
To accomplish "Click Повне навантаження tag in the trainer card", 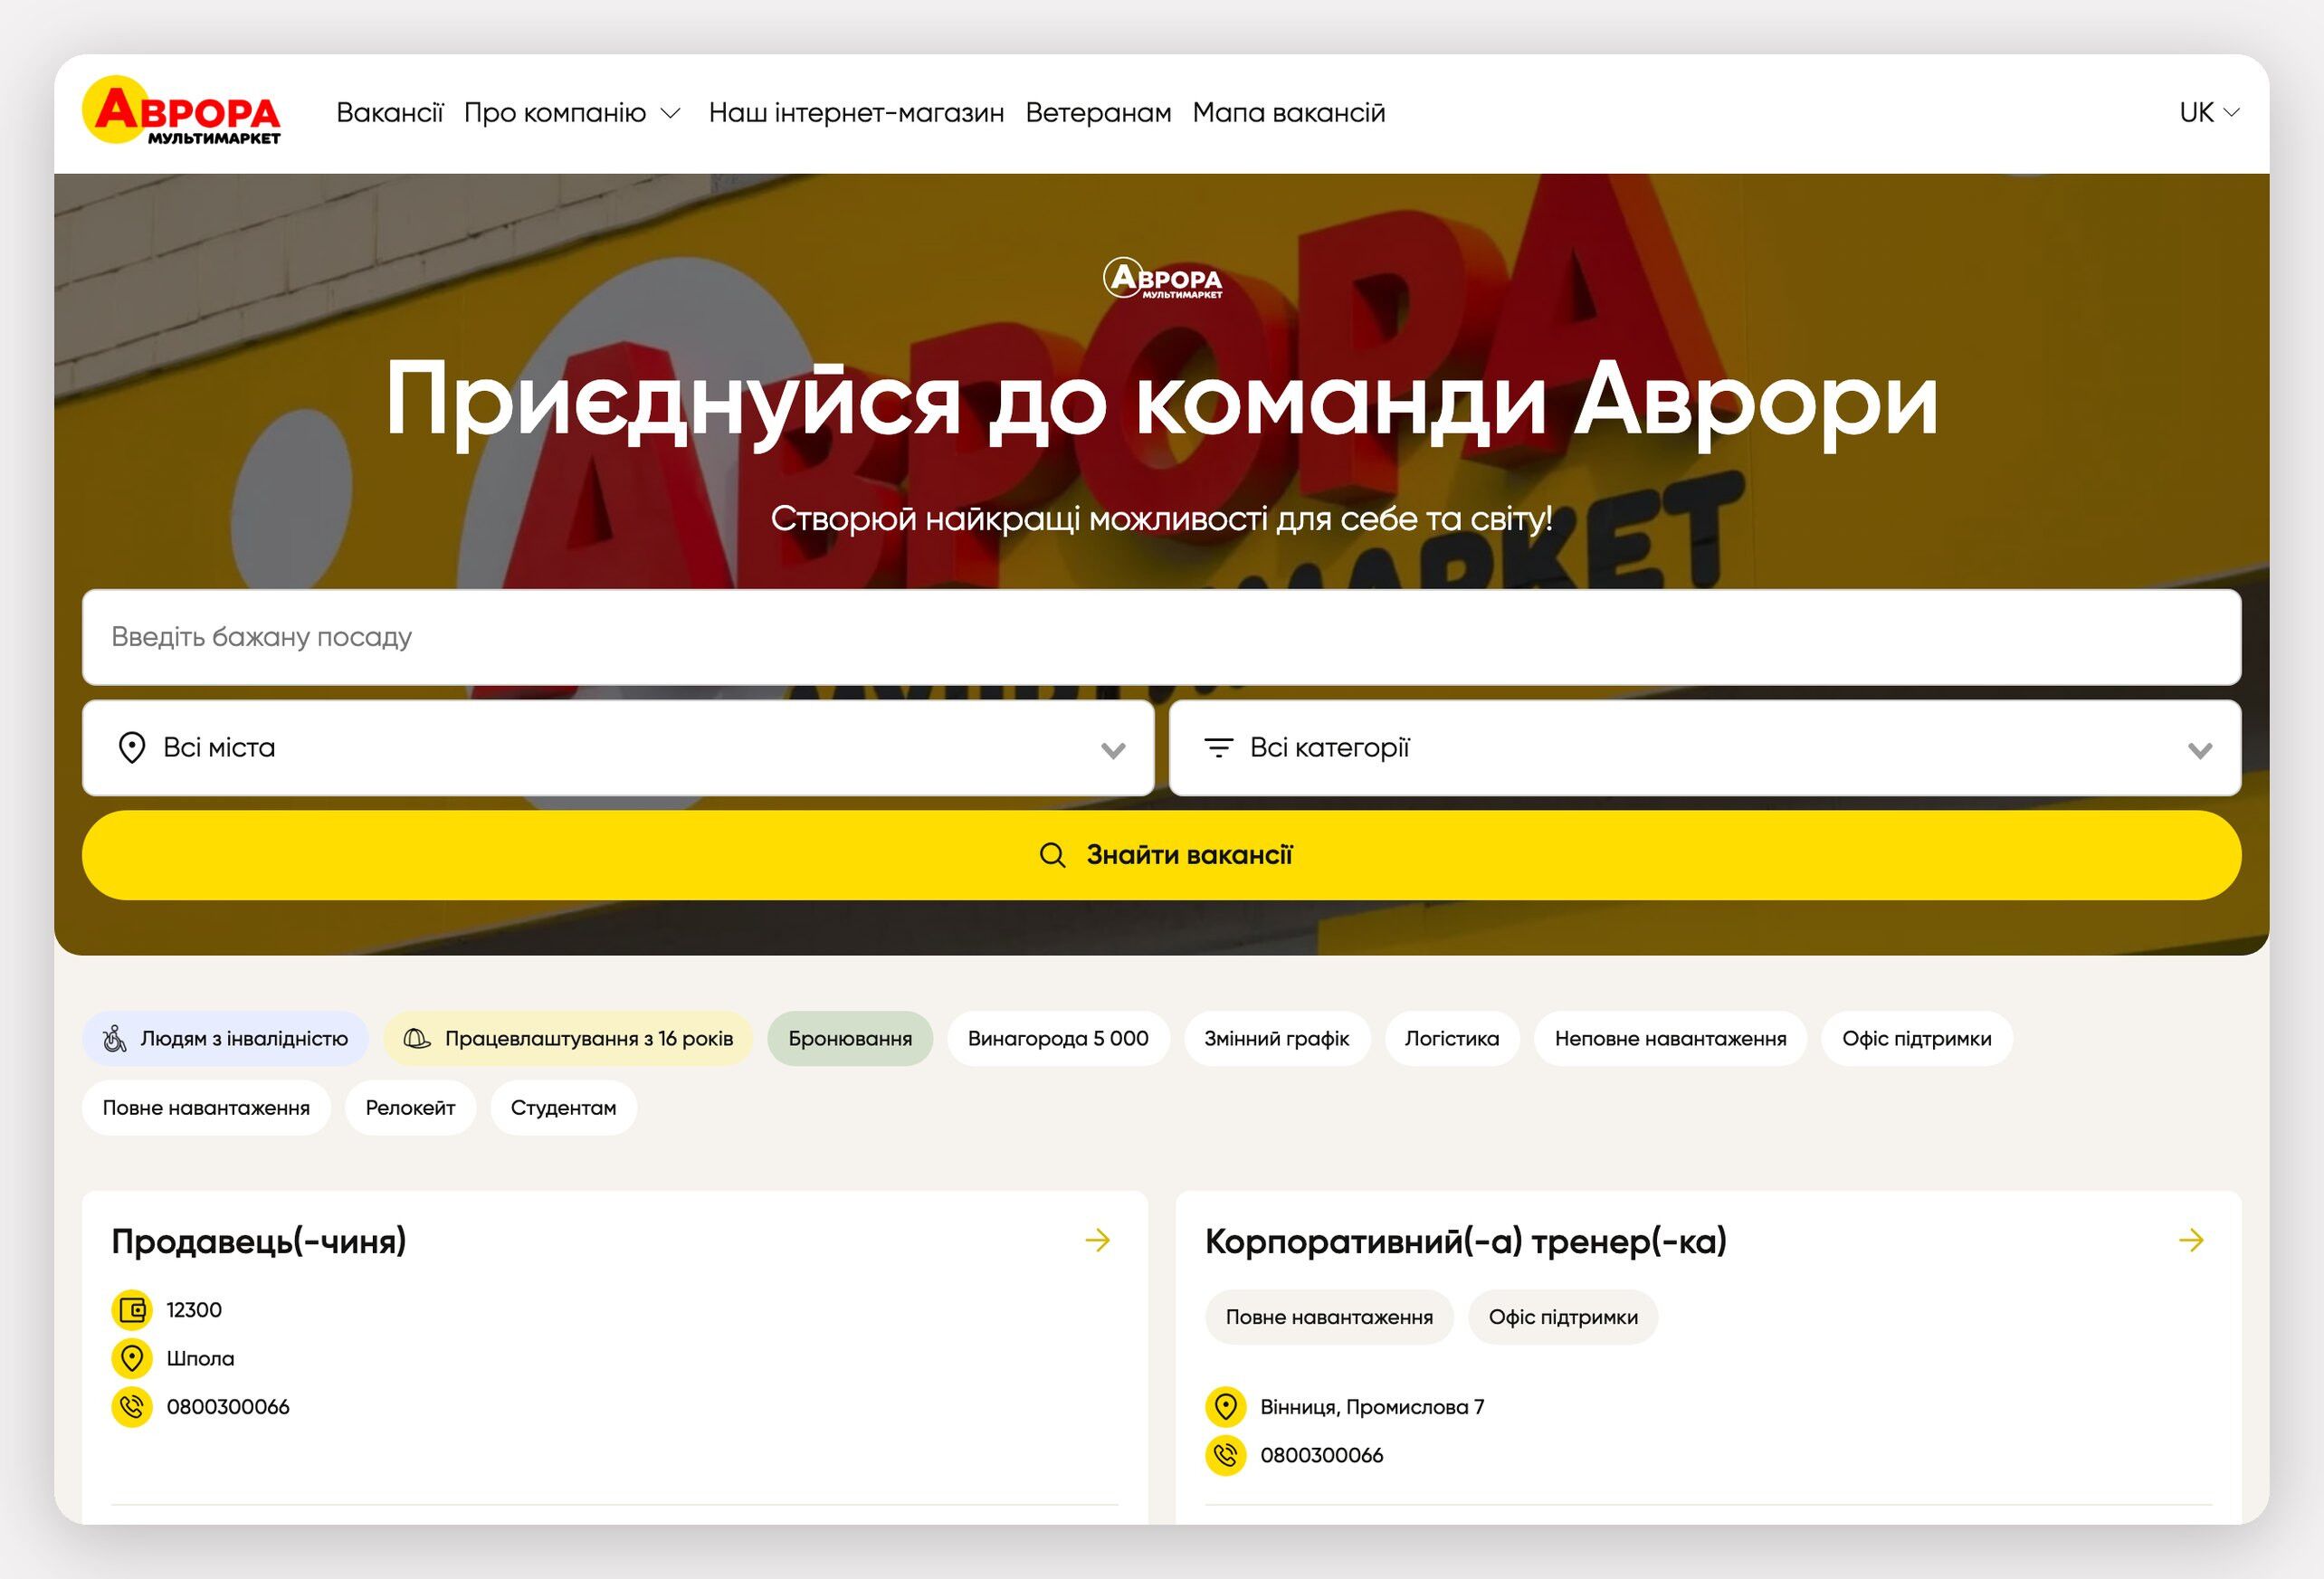I will pos(1329,1317).
